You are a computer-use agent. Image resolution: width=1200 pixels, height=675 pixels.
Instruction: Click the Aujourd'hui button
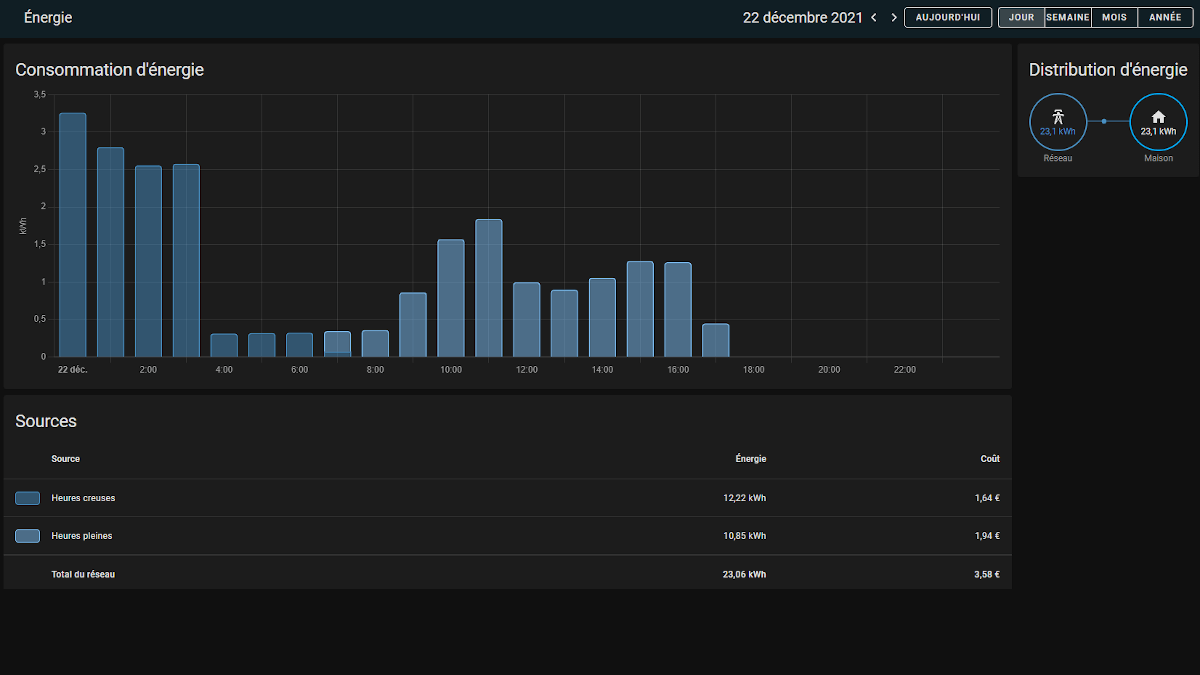948,18
